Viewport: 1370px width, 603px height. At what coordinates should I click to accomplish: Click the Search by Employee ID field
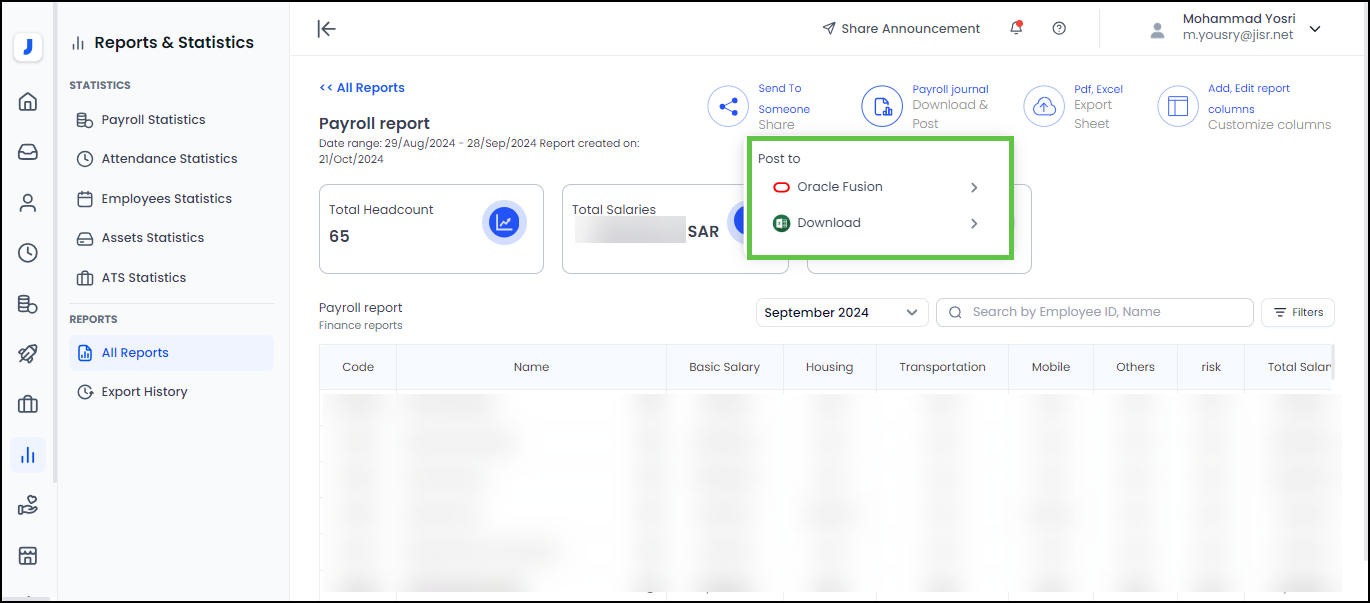click(1100, 312)
